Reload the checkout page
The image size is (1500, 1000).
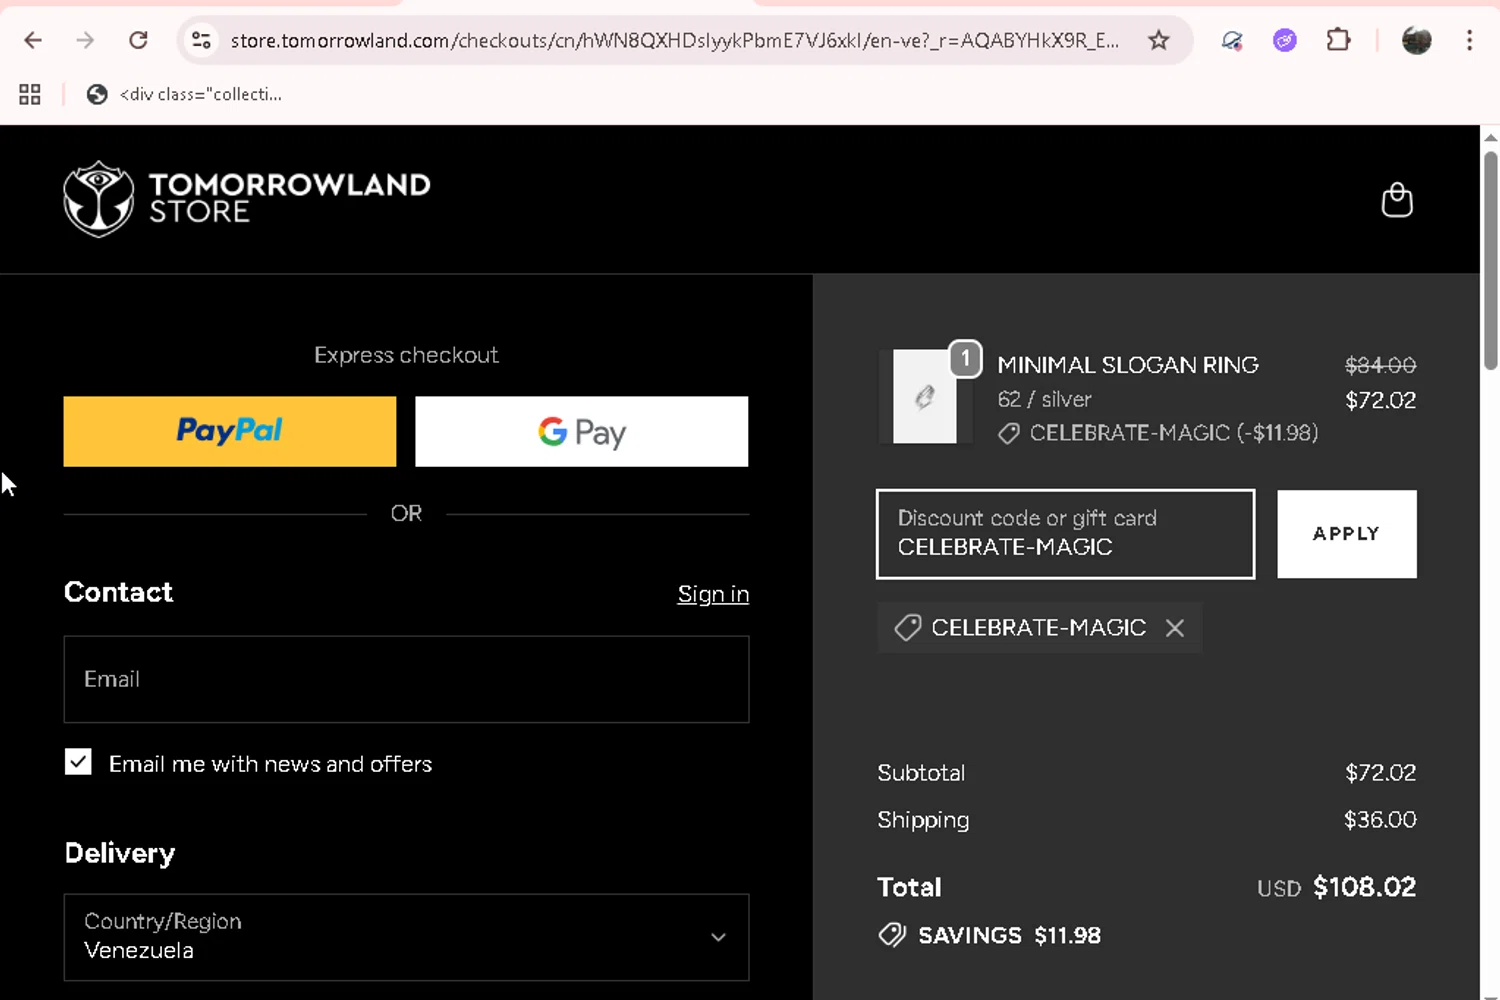139,40
